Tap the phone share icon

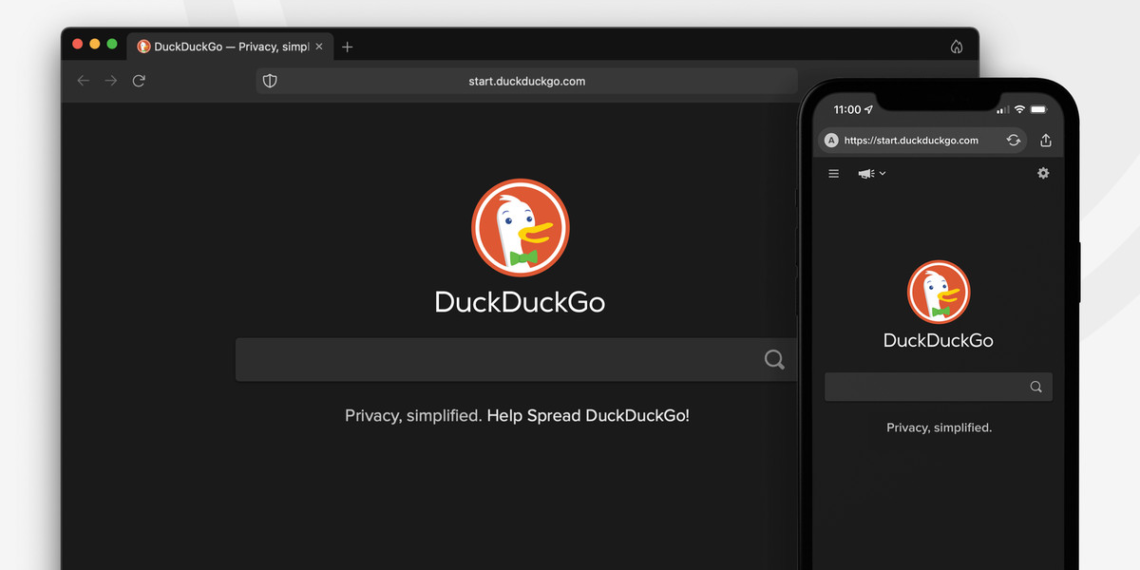click(1046, 140)
